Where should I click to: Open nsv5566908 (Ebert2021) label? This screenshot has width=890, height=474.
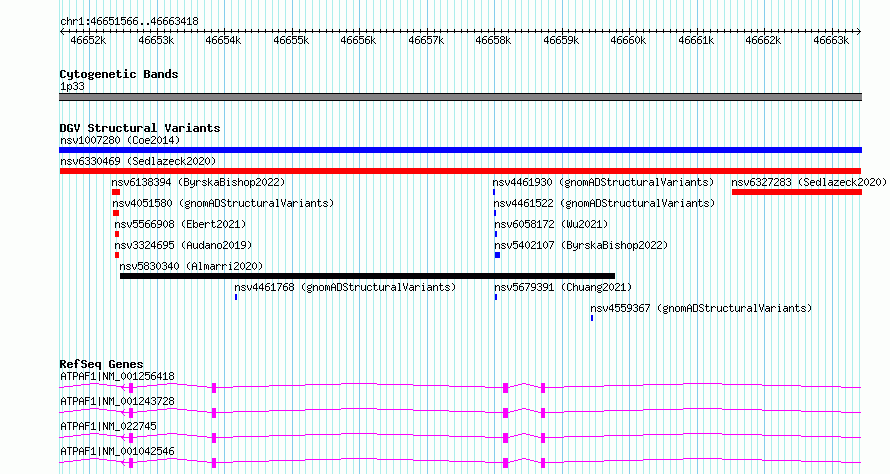pos(180,224)
